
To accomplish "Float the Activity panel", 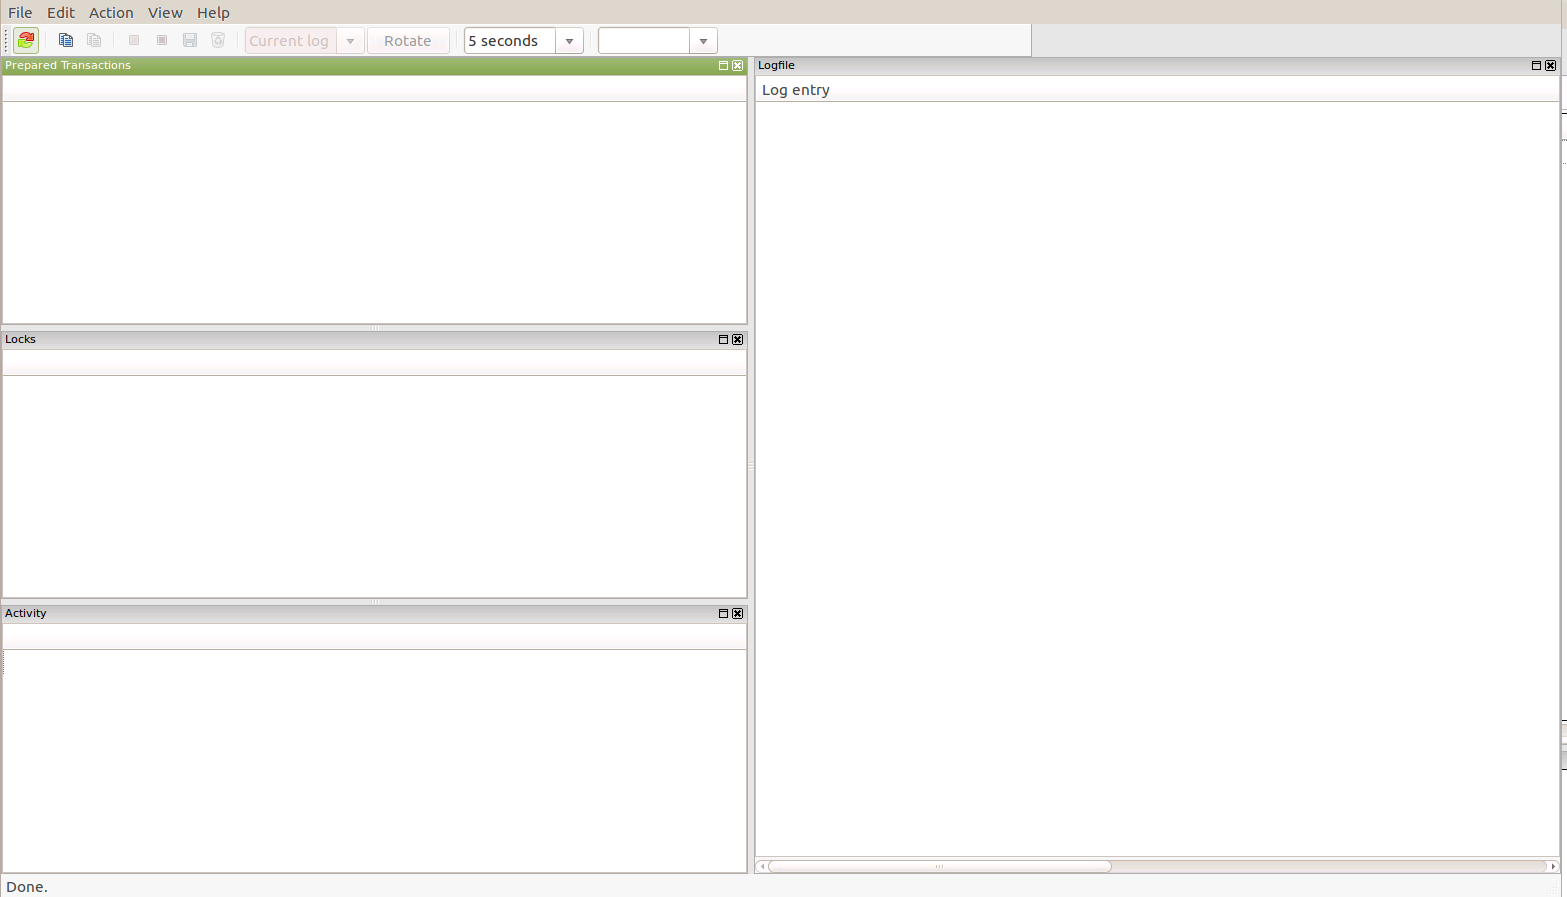I will (x=723, y=613).
